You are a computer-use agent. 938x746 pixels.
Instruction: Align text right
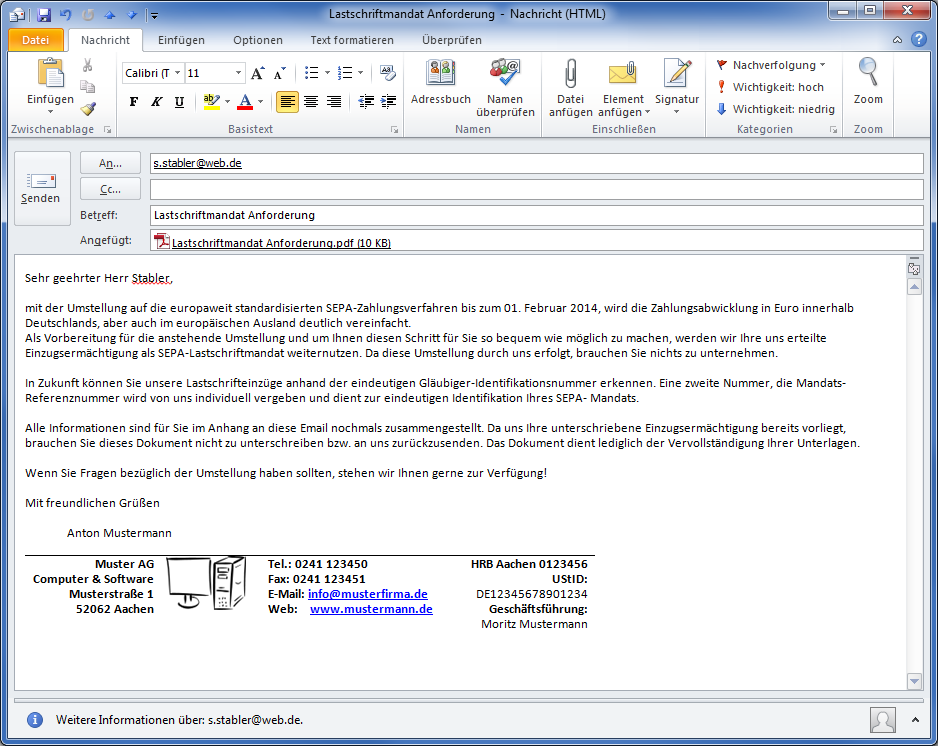[x=334, y=102]
